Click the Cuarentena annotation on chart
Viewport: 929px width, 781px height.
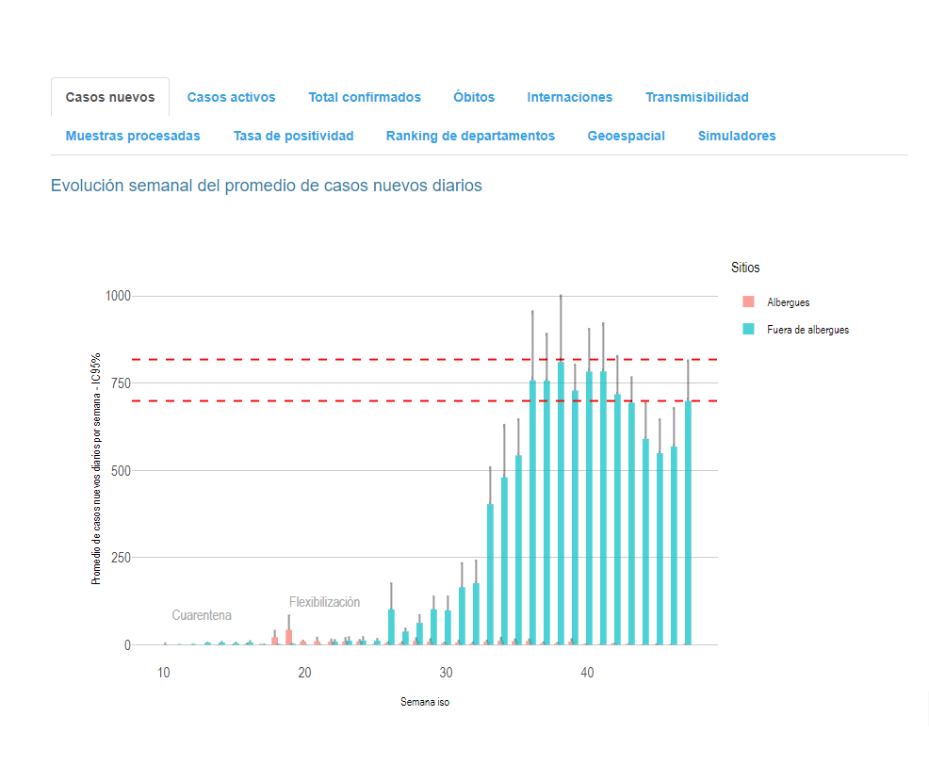[201, 615]
